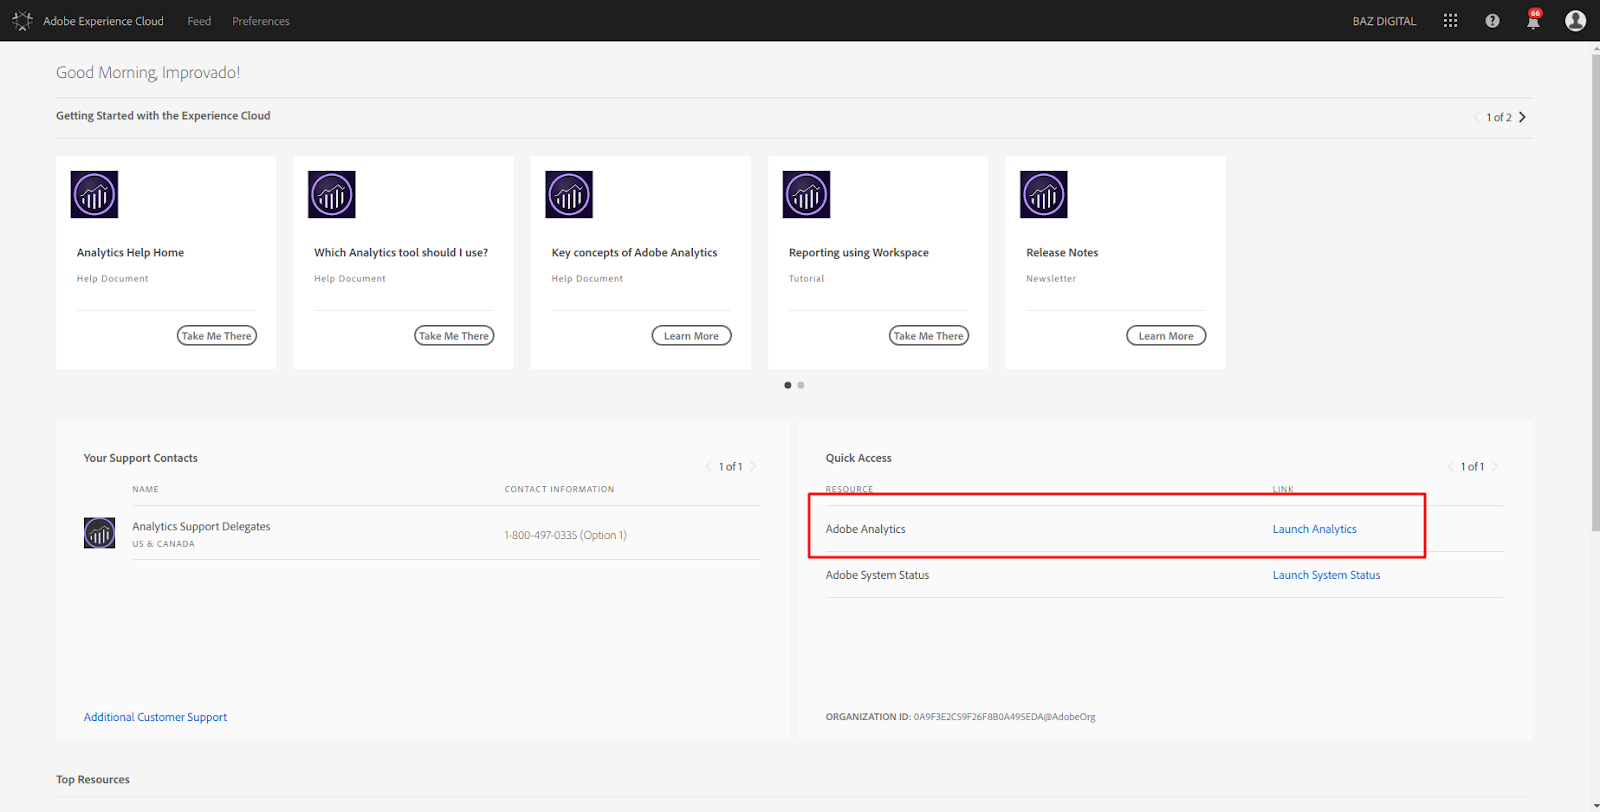Open the user profile avatar icon
Screen dimensions: 1600x812
tap(1575, 21)
